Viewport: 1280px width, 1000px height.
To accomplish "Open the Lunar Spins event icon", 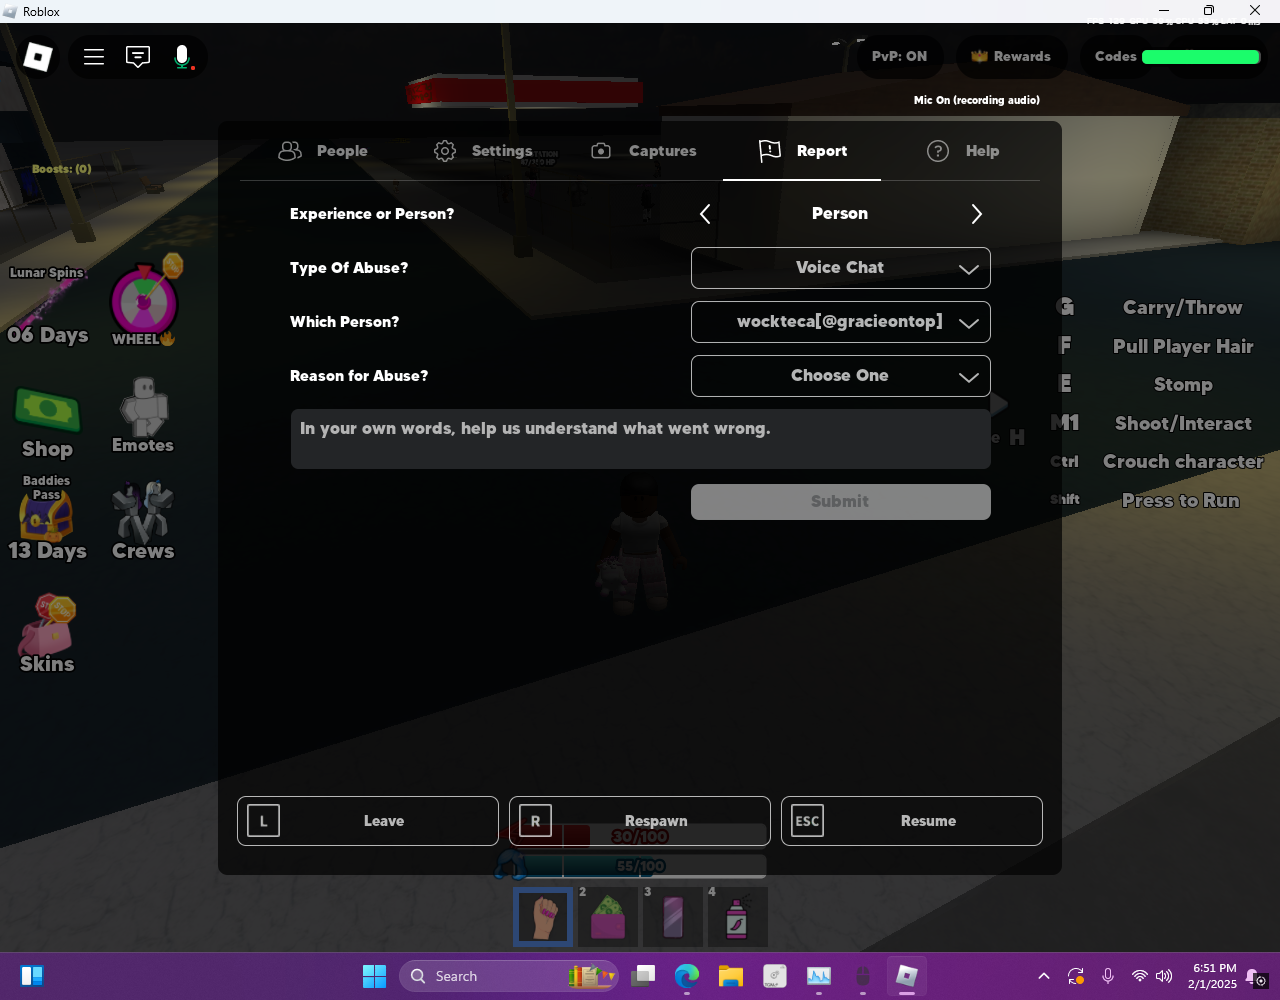I will 47,306.
